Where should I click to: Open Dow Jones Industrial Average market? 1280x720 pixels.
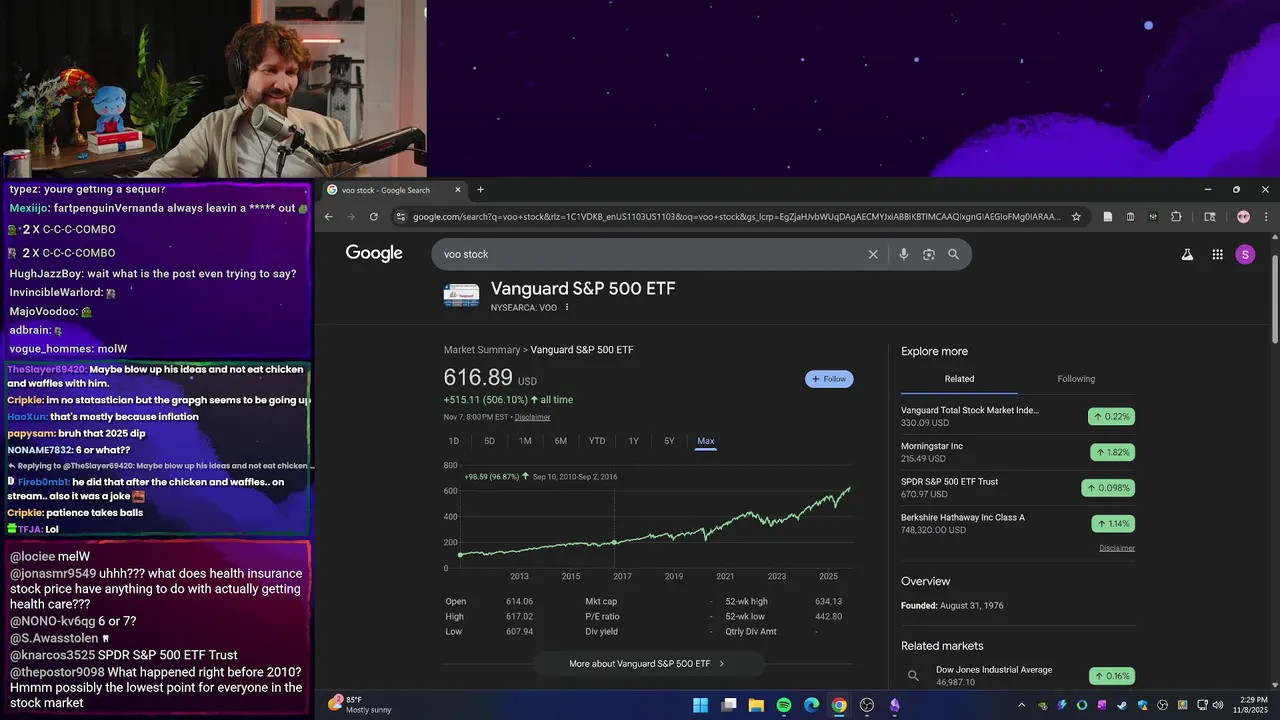pyautogui.click(x=1018, y=676)
